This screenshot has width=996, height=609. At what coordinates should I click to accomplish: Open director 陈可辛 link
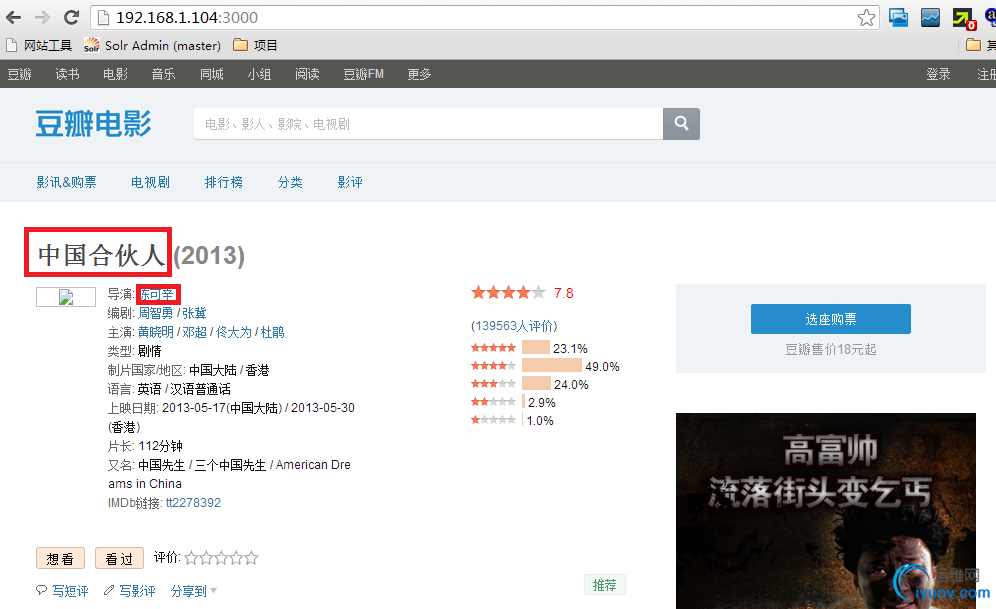click(157, 294)
